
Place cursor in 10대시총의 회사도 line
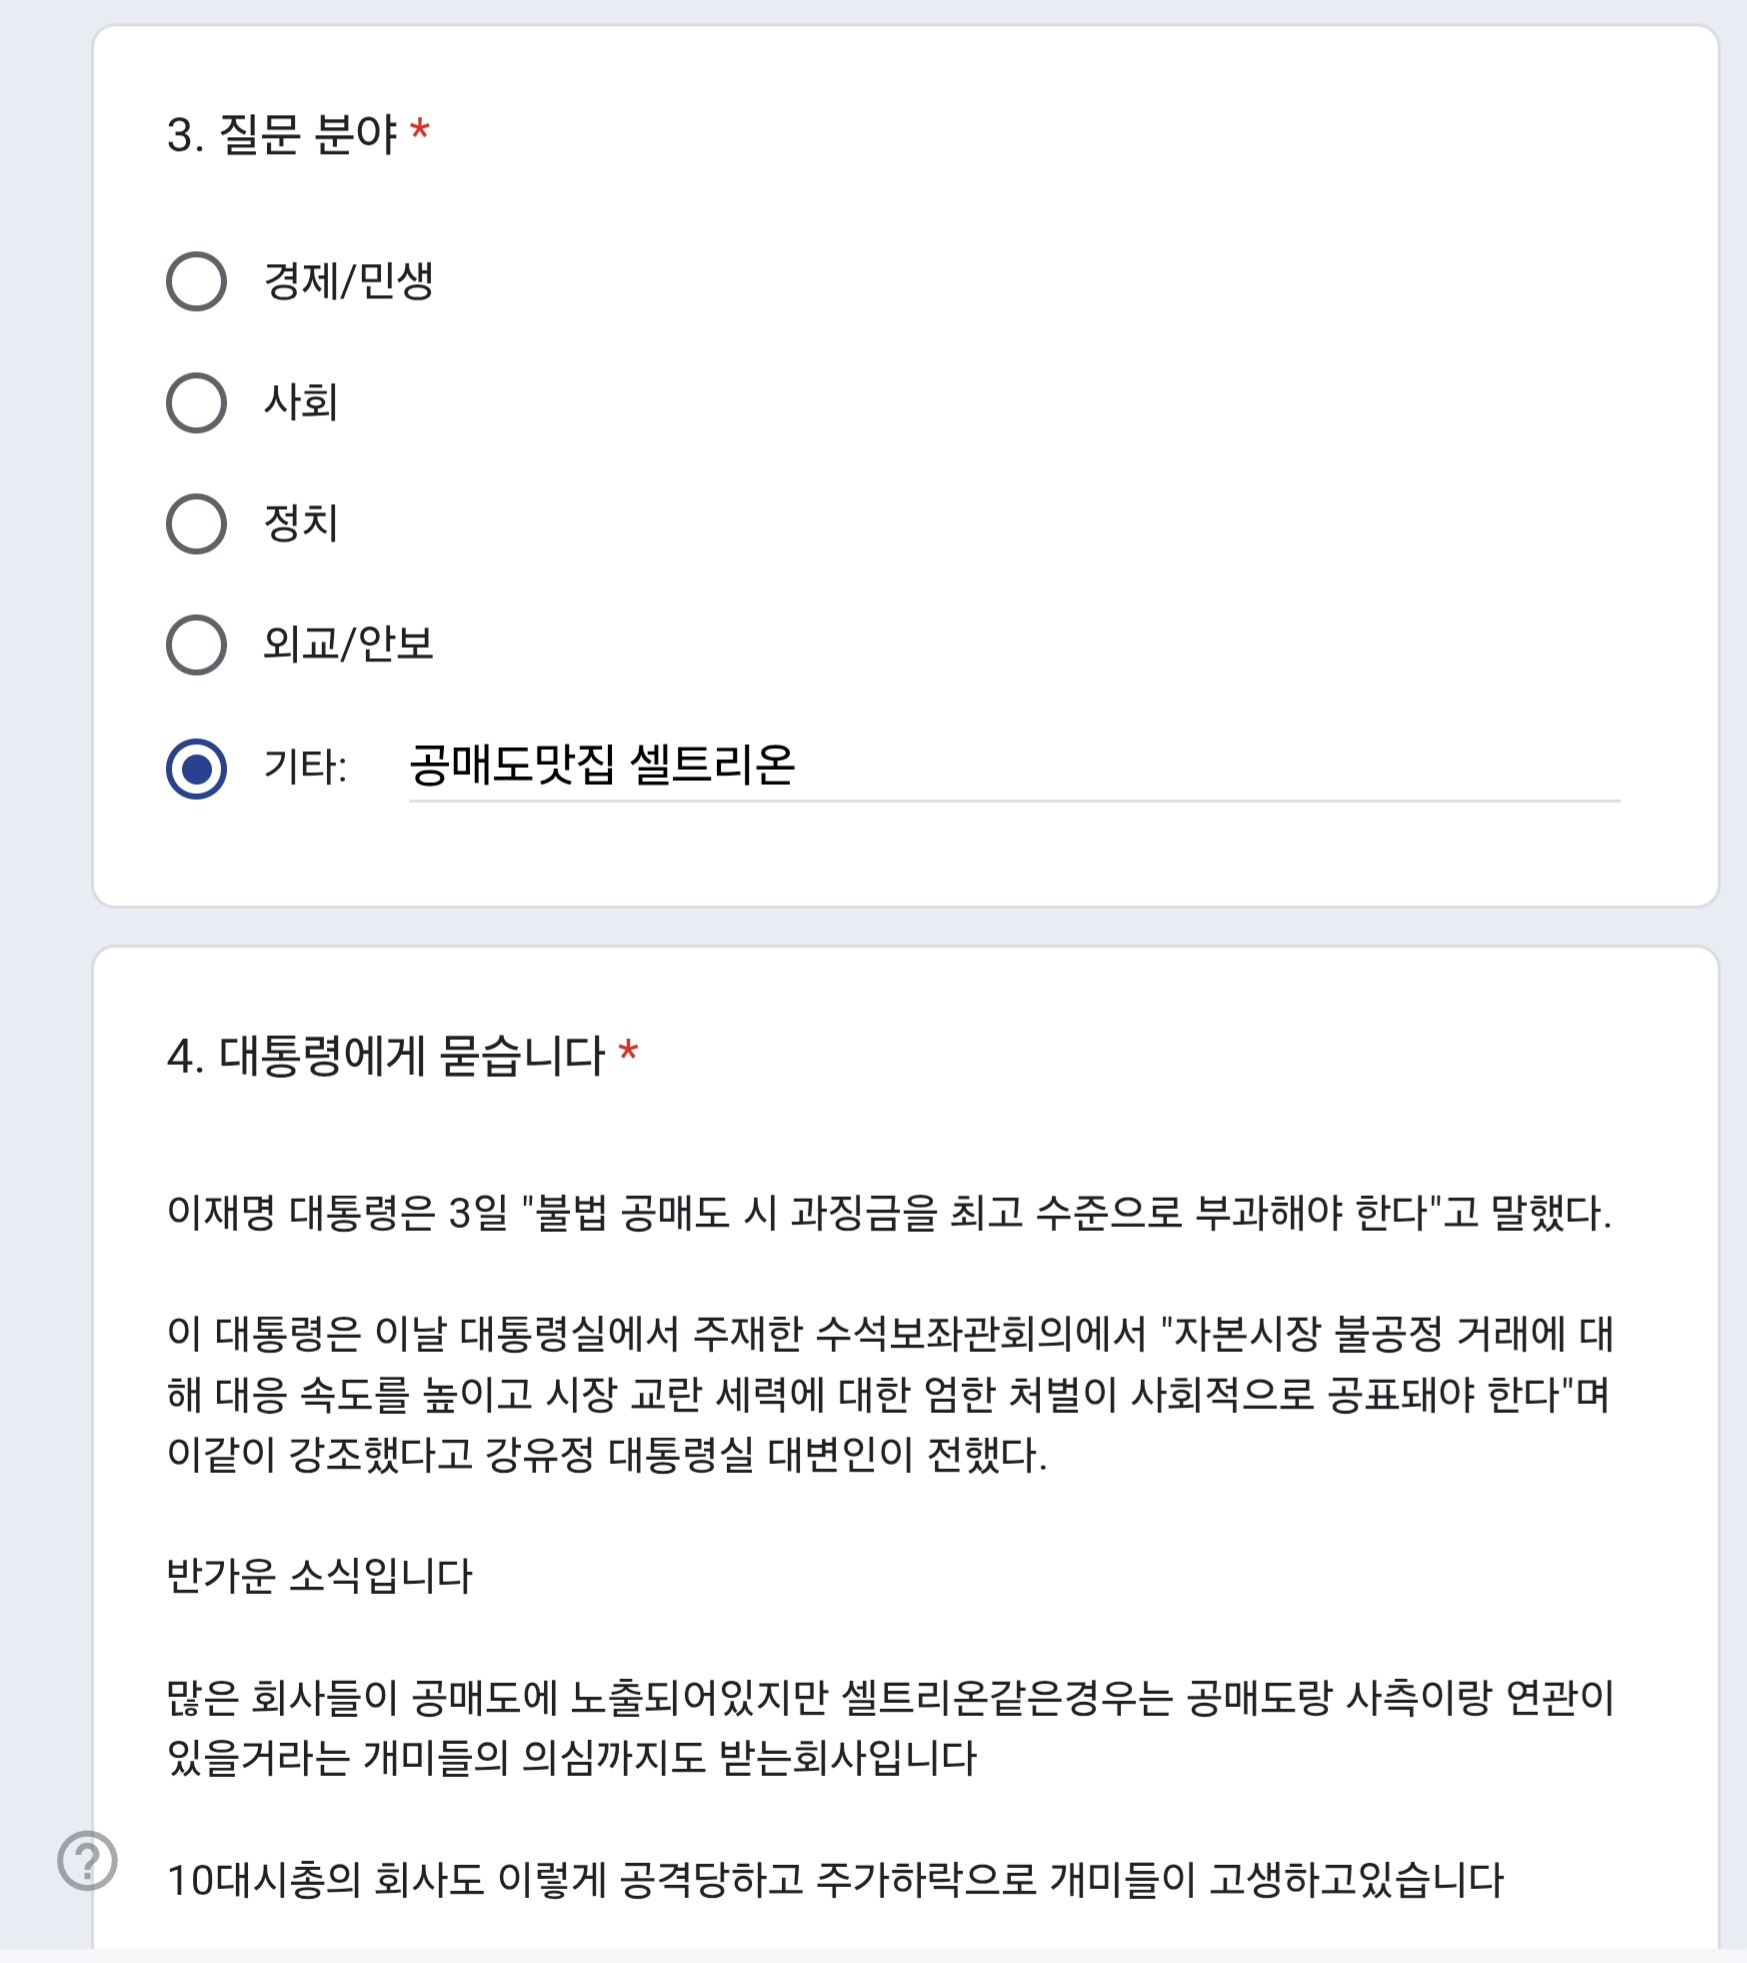pyautogui.click(x=835, y=1880)
